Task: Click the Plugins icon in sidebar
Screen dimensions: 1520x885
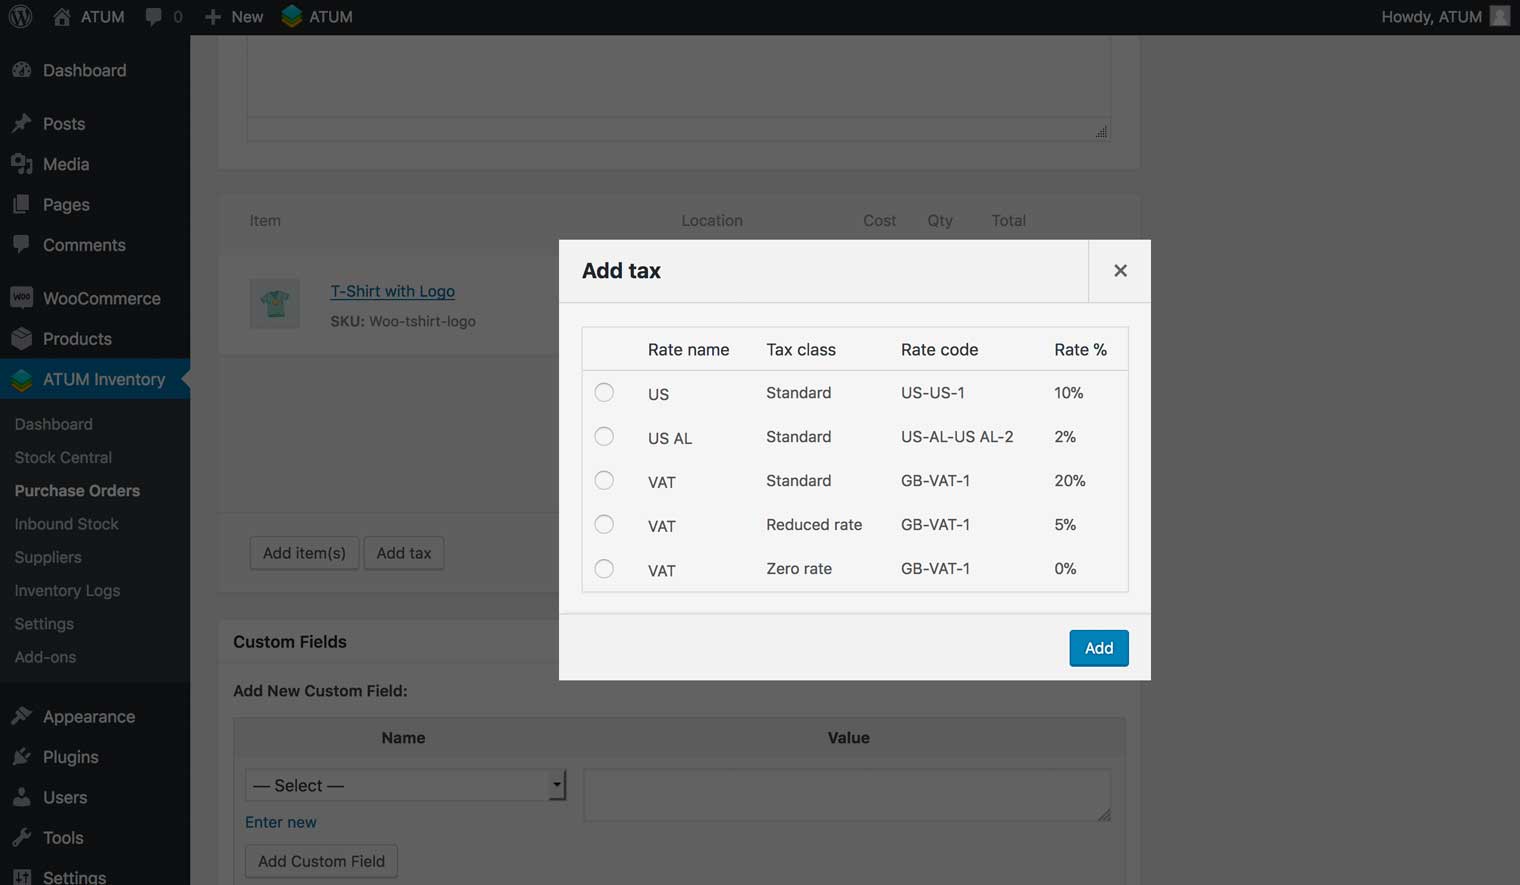Action: [21, 757]
